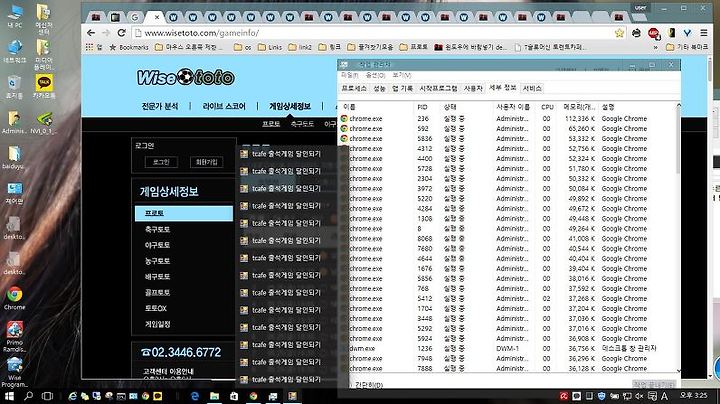The width and height of the screenshot is (720, 404).
Task: Click the volume icon in the system tray
Action: 639,396
